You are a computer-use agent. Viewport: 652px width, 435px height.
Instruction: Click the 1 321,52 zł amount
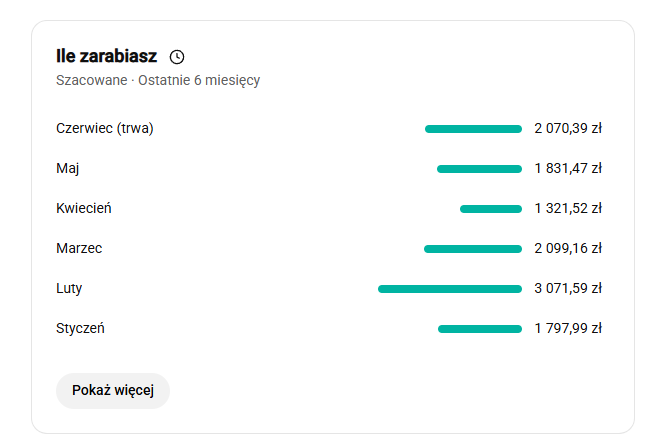(x=568, y=208)
